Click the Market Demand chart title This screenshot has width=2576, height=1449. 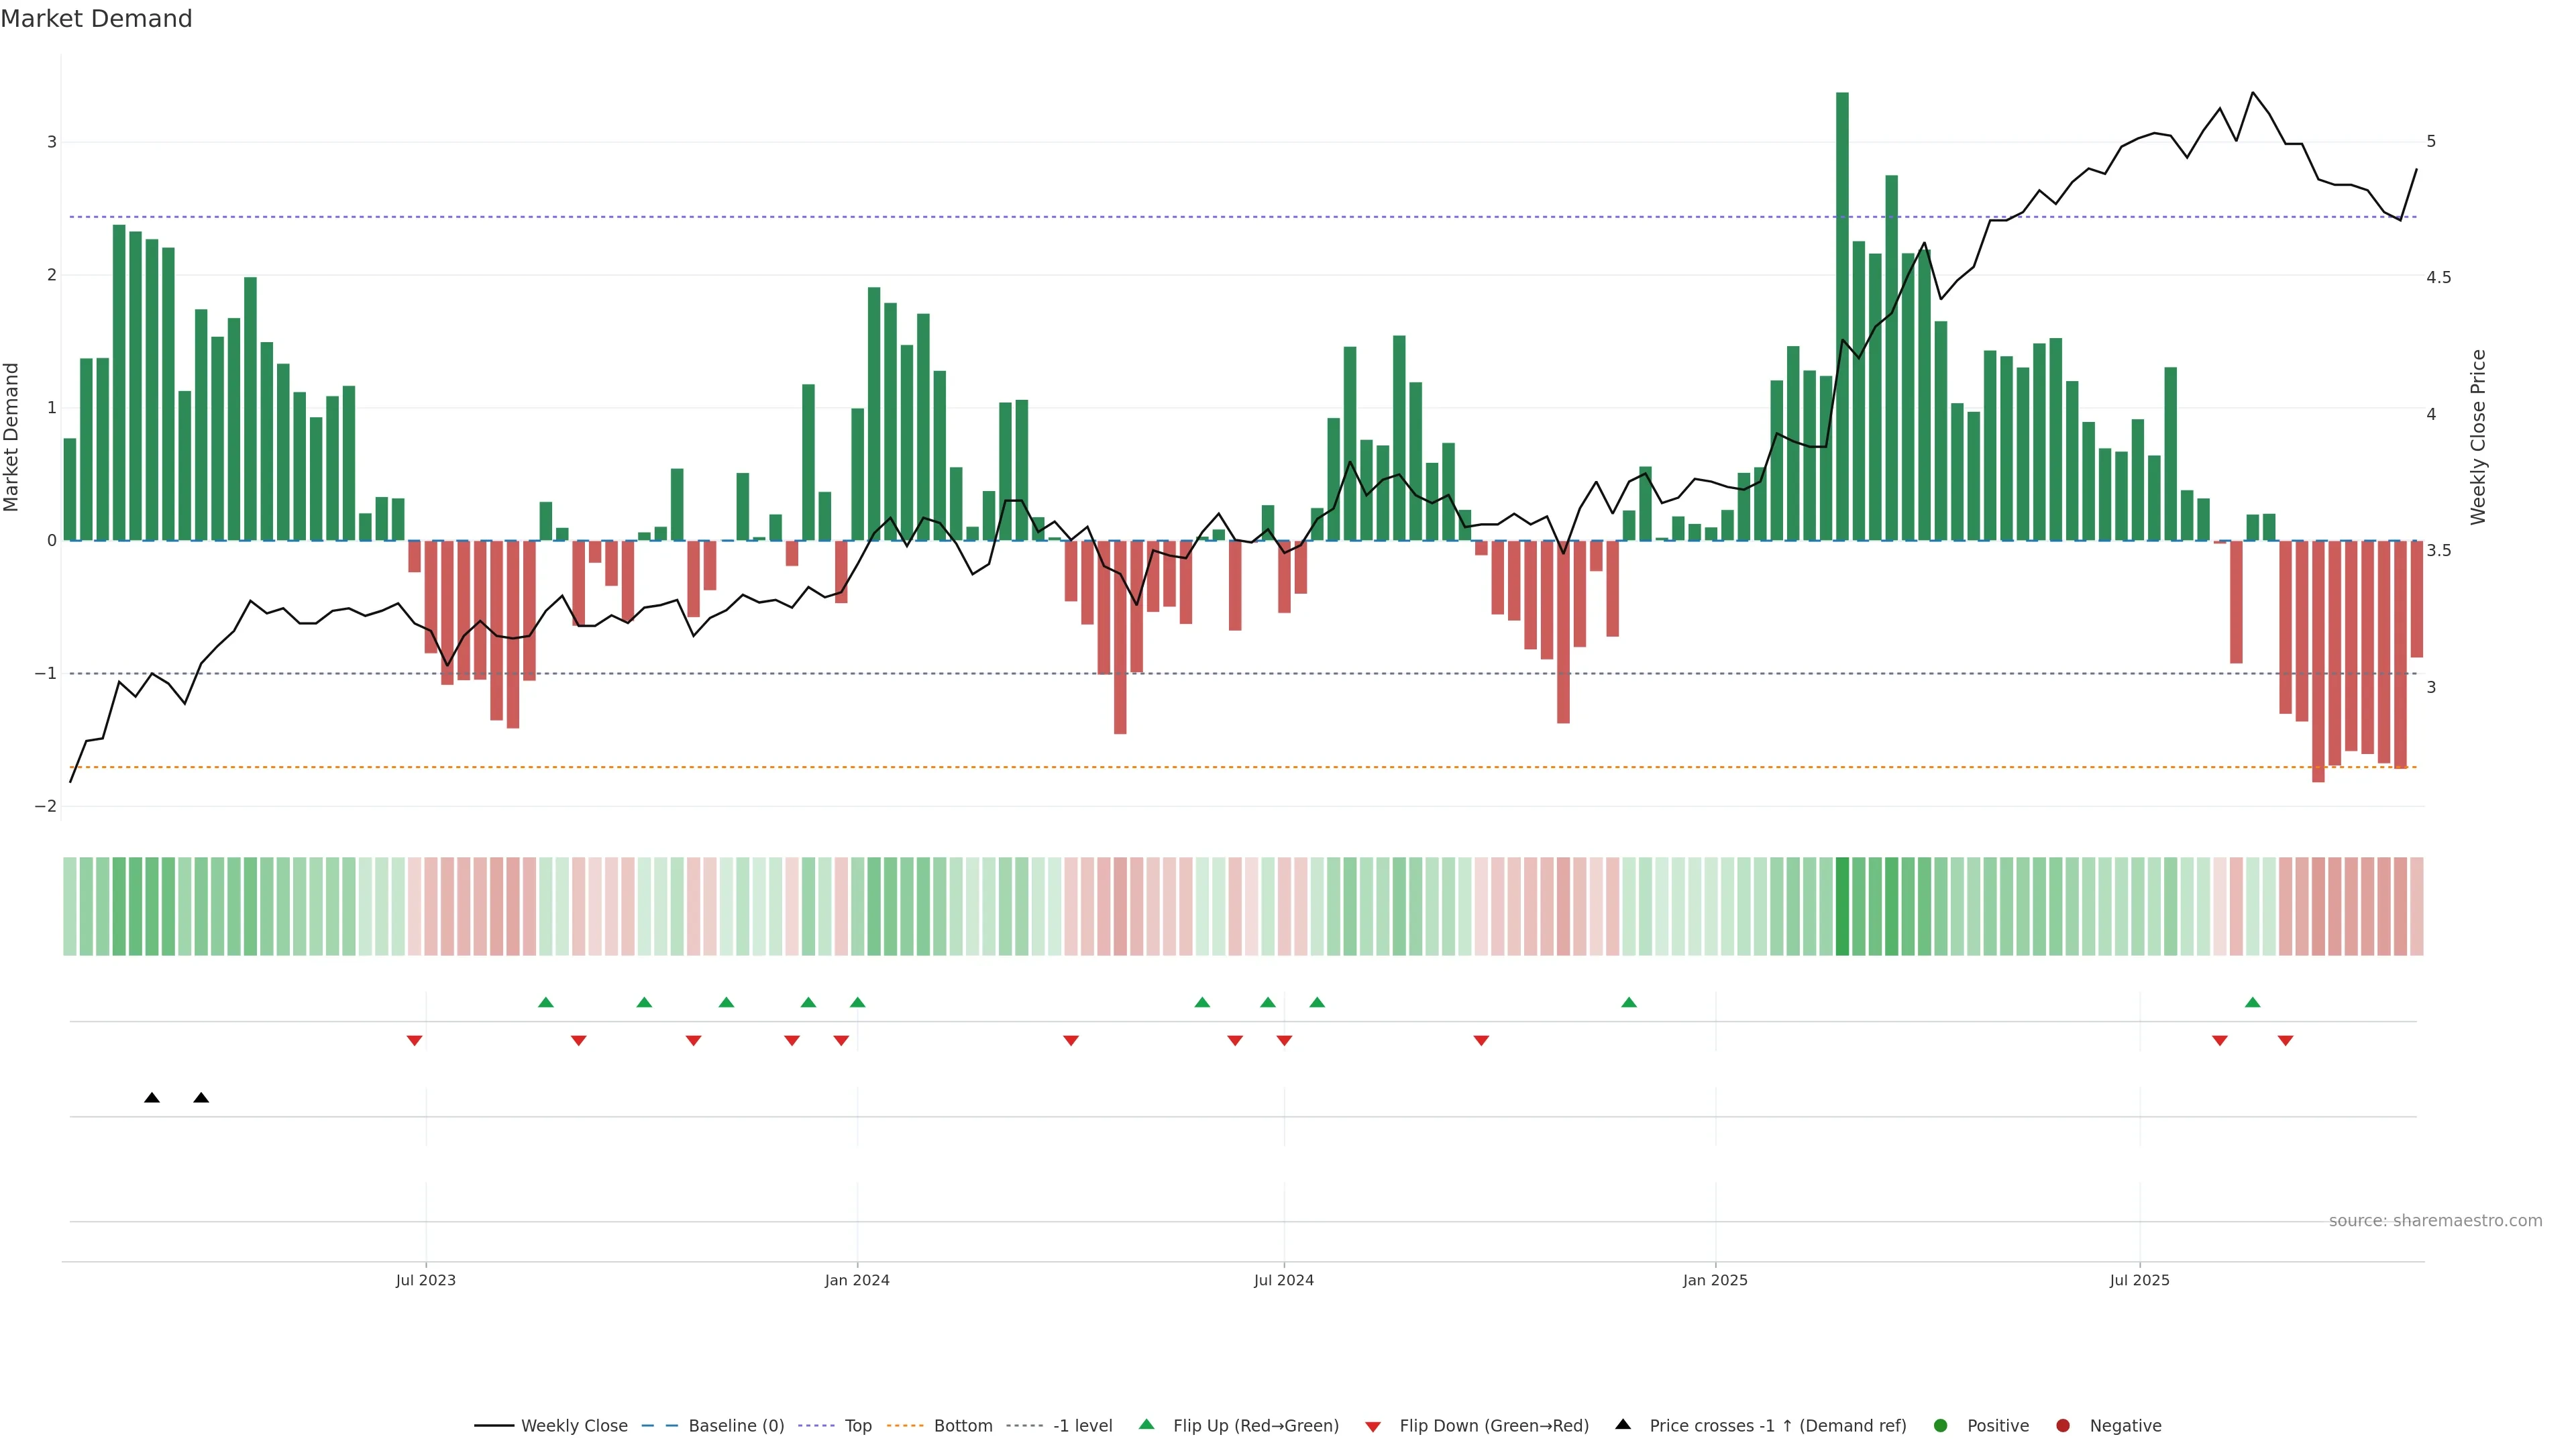96,19
